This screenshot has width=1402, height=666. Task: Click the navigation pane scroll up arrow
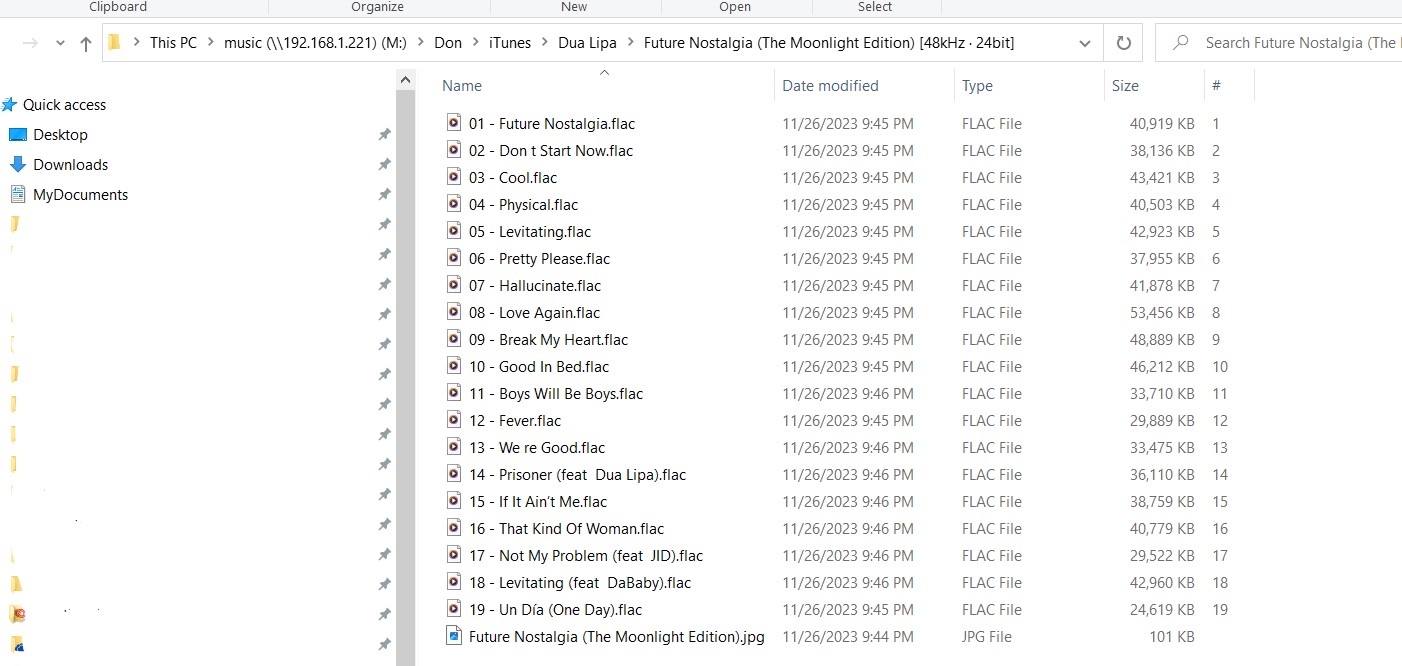coord(405,80)
